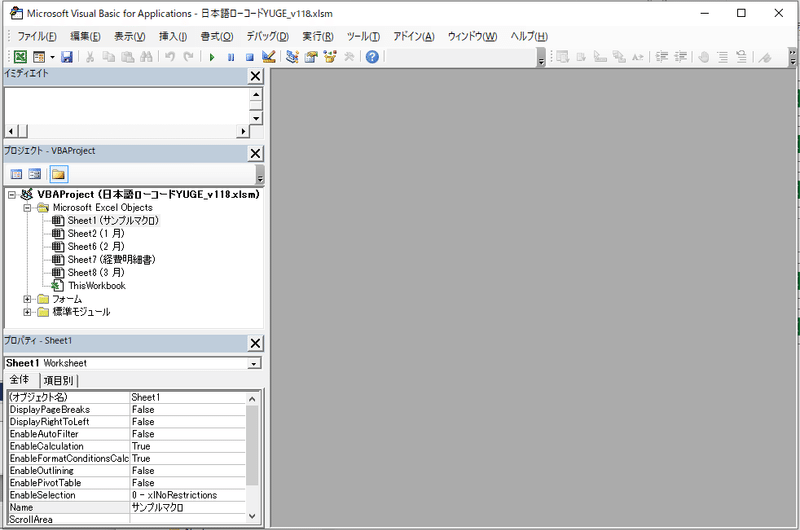Viewport: 800px width, 530px height.
Task: Expand the フォーム folder
Action: click(x=27, y=299)
